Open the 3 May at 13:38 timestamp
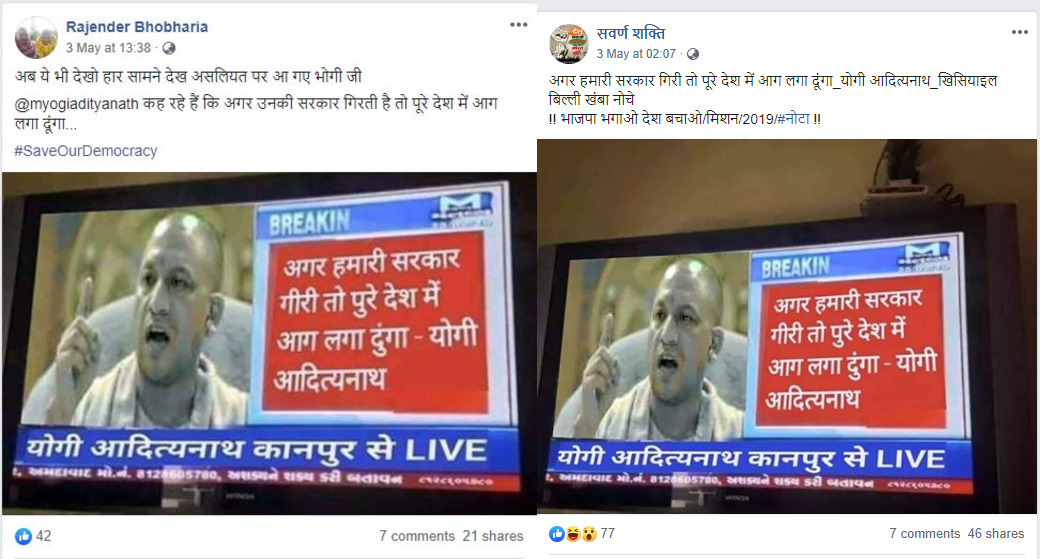This screenshot has width=1040, height=559. (x=108, y=48)
